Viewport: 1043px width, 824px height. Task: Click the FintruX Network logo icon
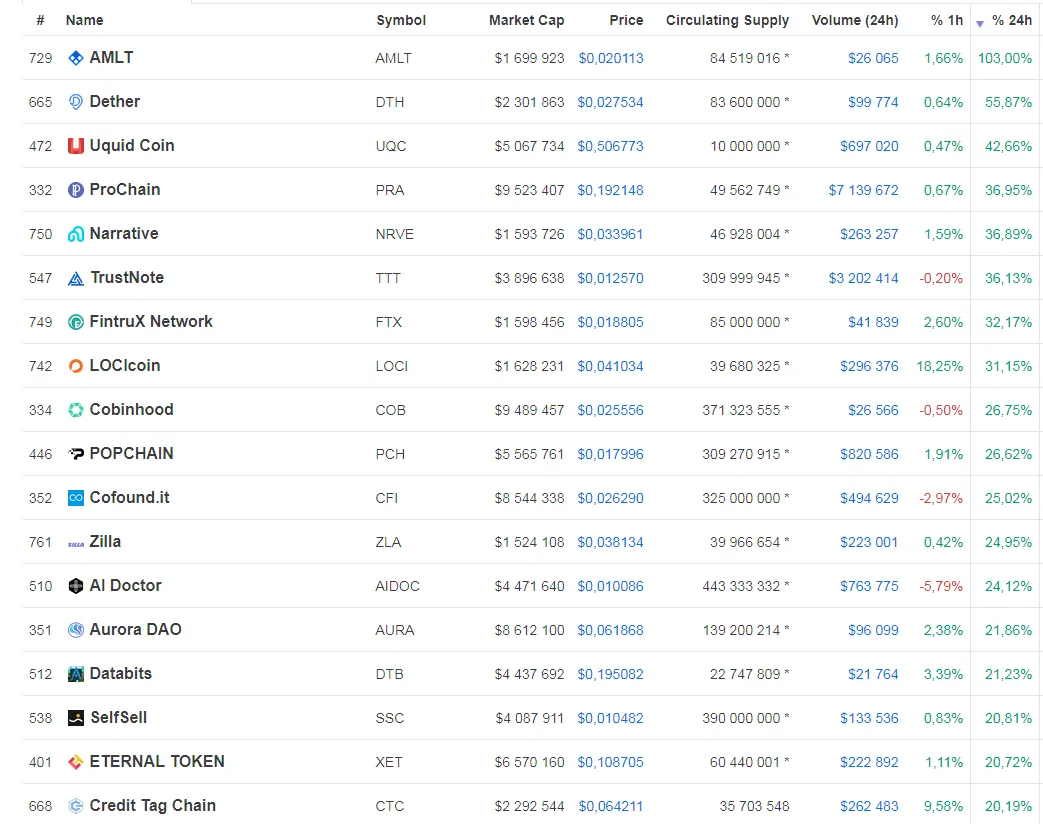tap(76, 322)
